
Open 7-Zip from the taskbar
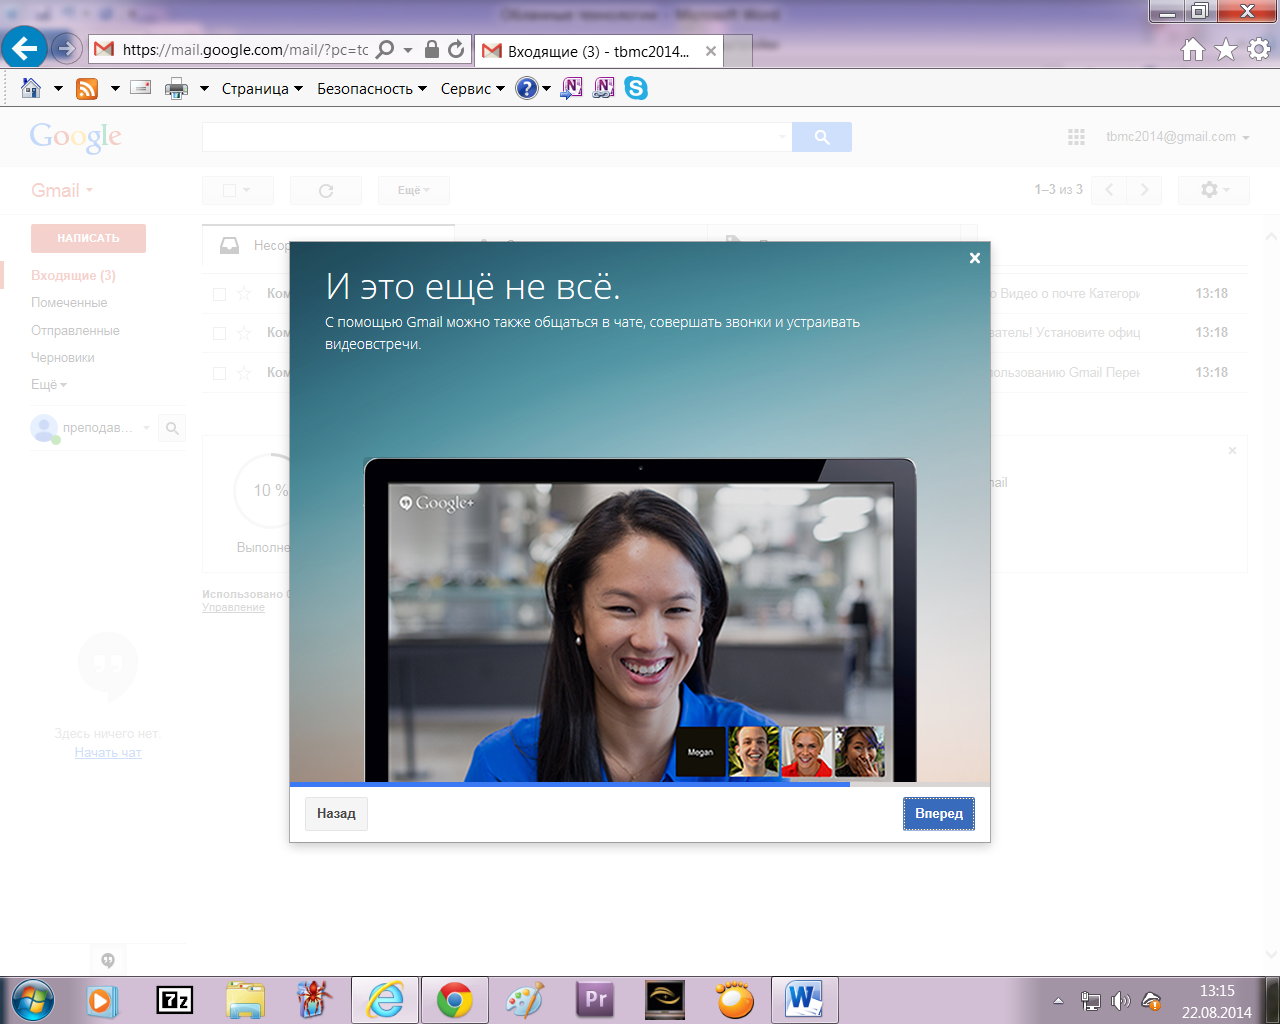tap(175, 1000)
